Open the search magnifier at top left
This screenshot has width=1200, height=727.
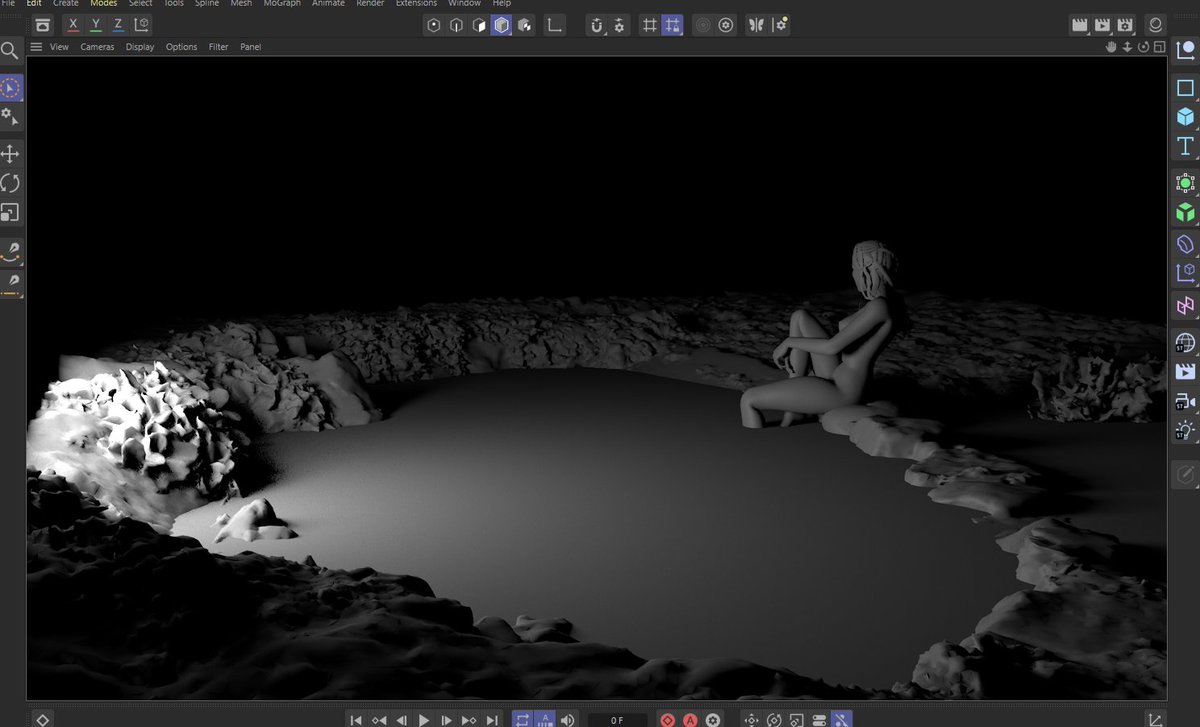[x=10, y=51]
